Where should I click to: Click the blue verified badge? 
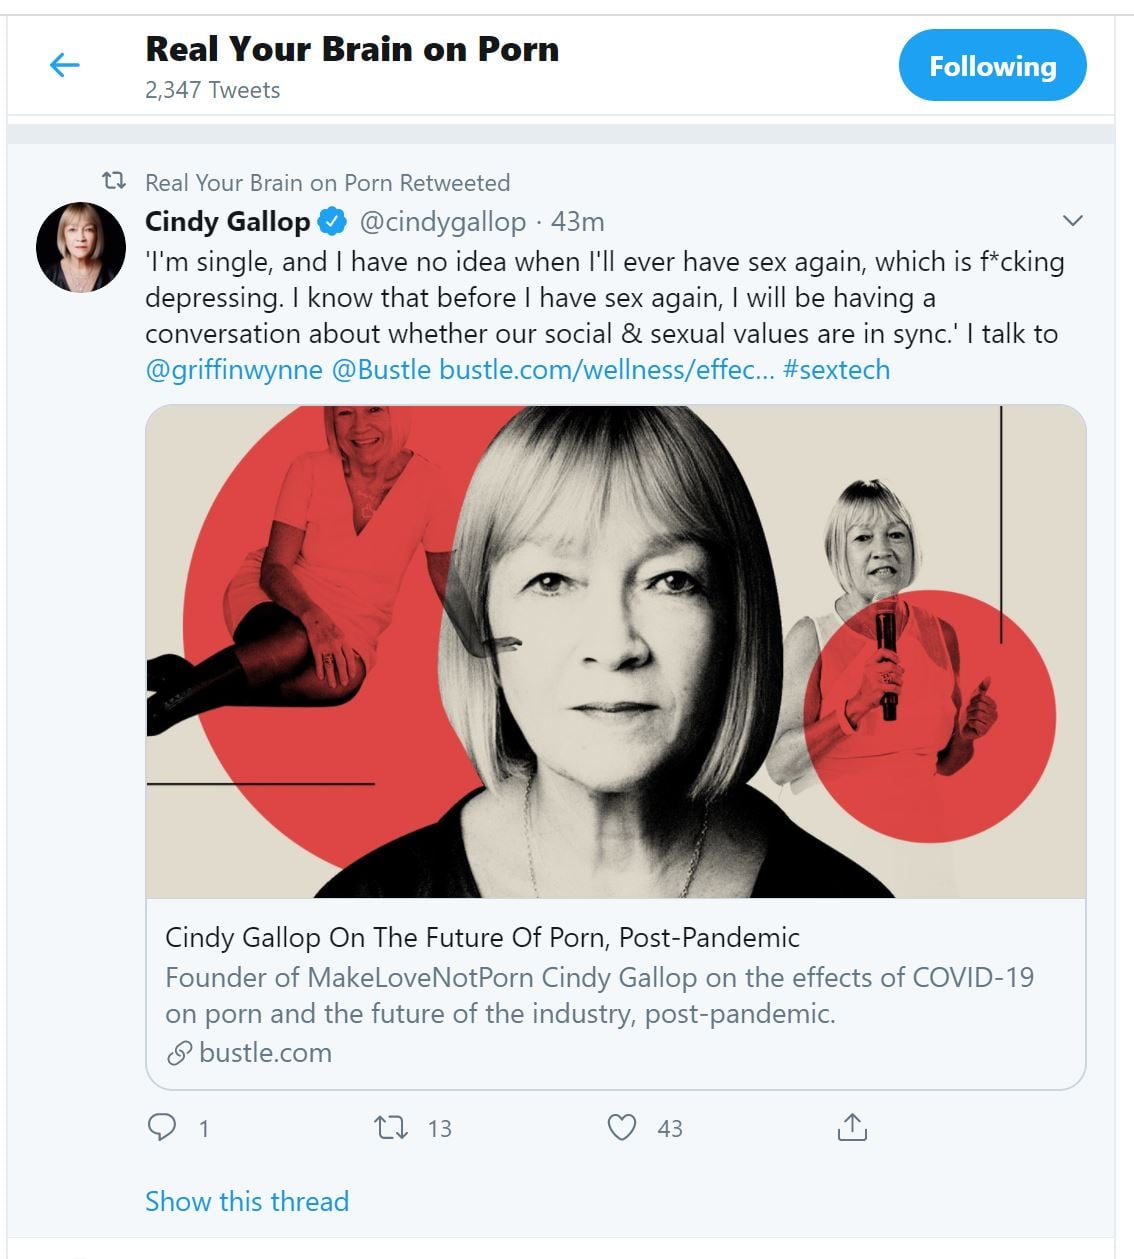332,221
